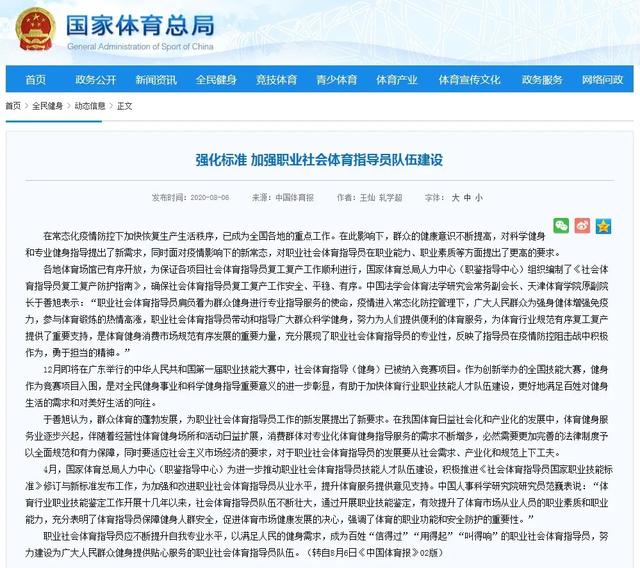Set font size to 中
Image resolution: width=640 pixels, height=568 pixels.
click(x=467, y=198)
